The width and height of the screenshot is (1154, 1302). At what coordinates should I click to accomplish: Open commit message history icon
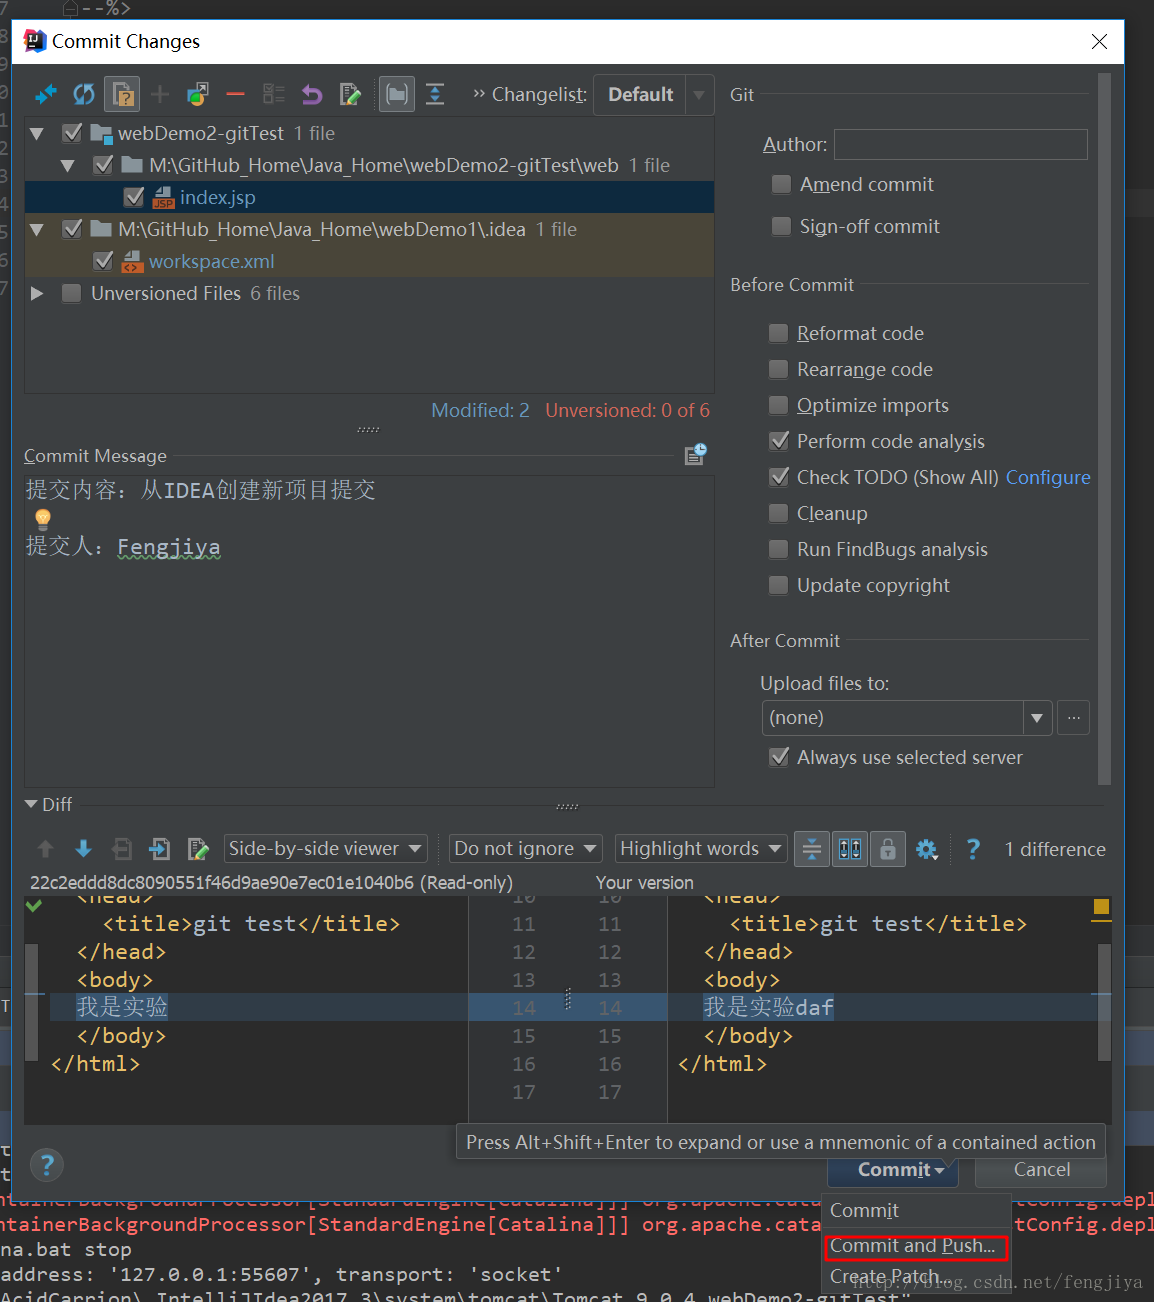tap(696, 455)
